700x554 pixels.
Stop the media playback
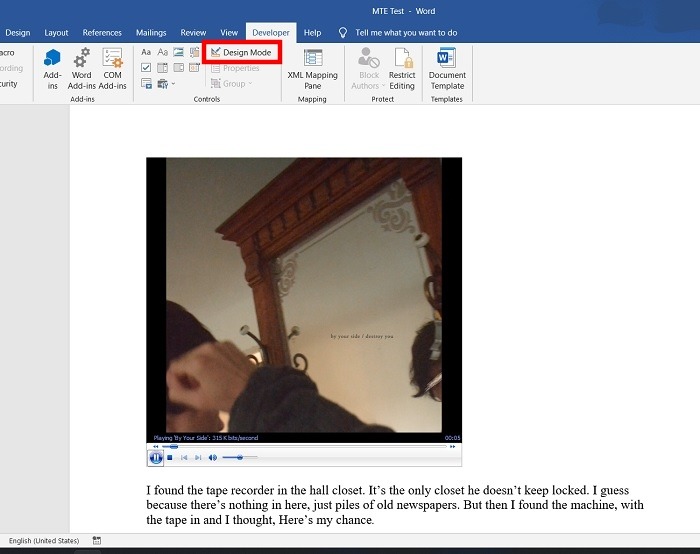[x=170, y=458]
